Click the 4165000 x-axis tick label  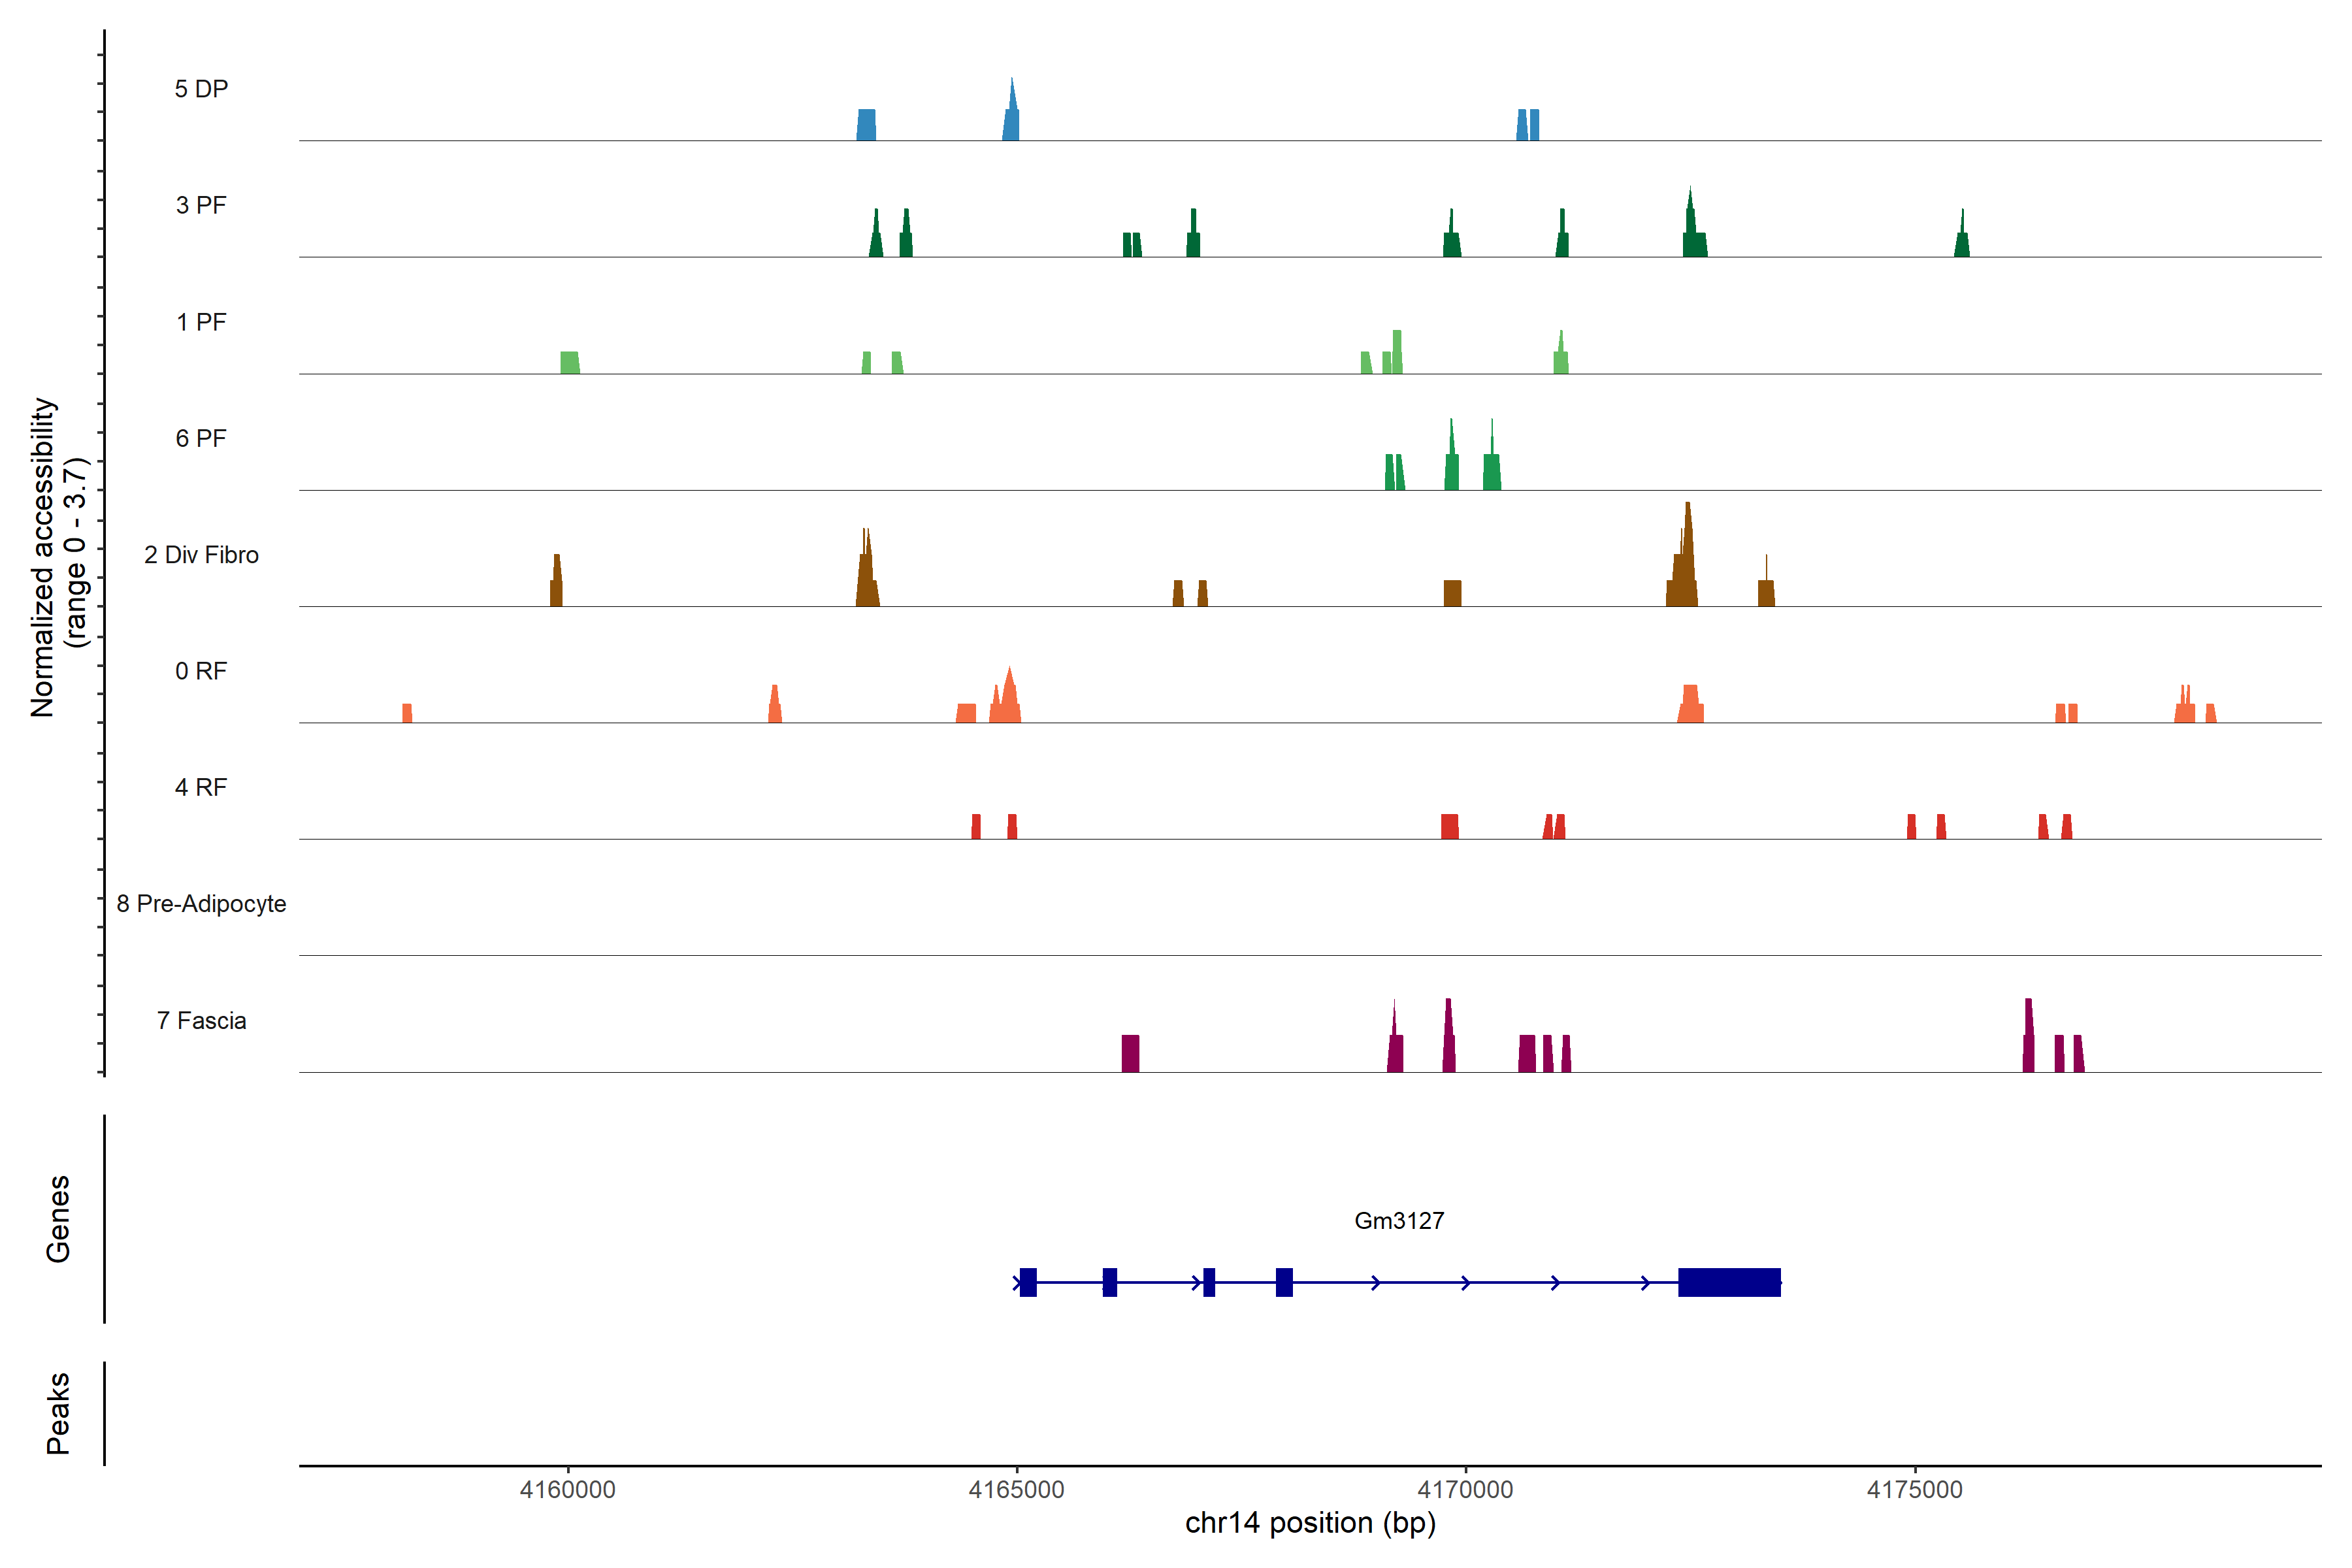click(x=1017, y=1489)
